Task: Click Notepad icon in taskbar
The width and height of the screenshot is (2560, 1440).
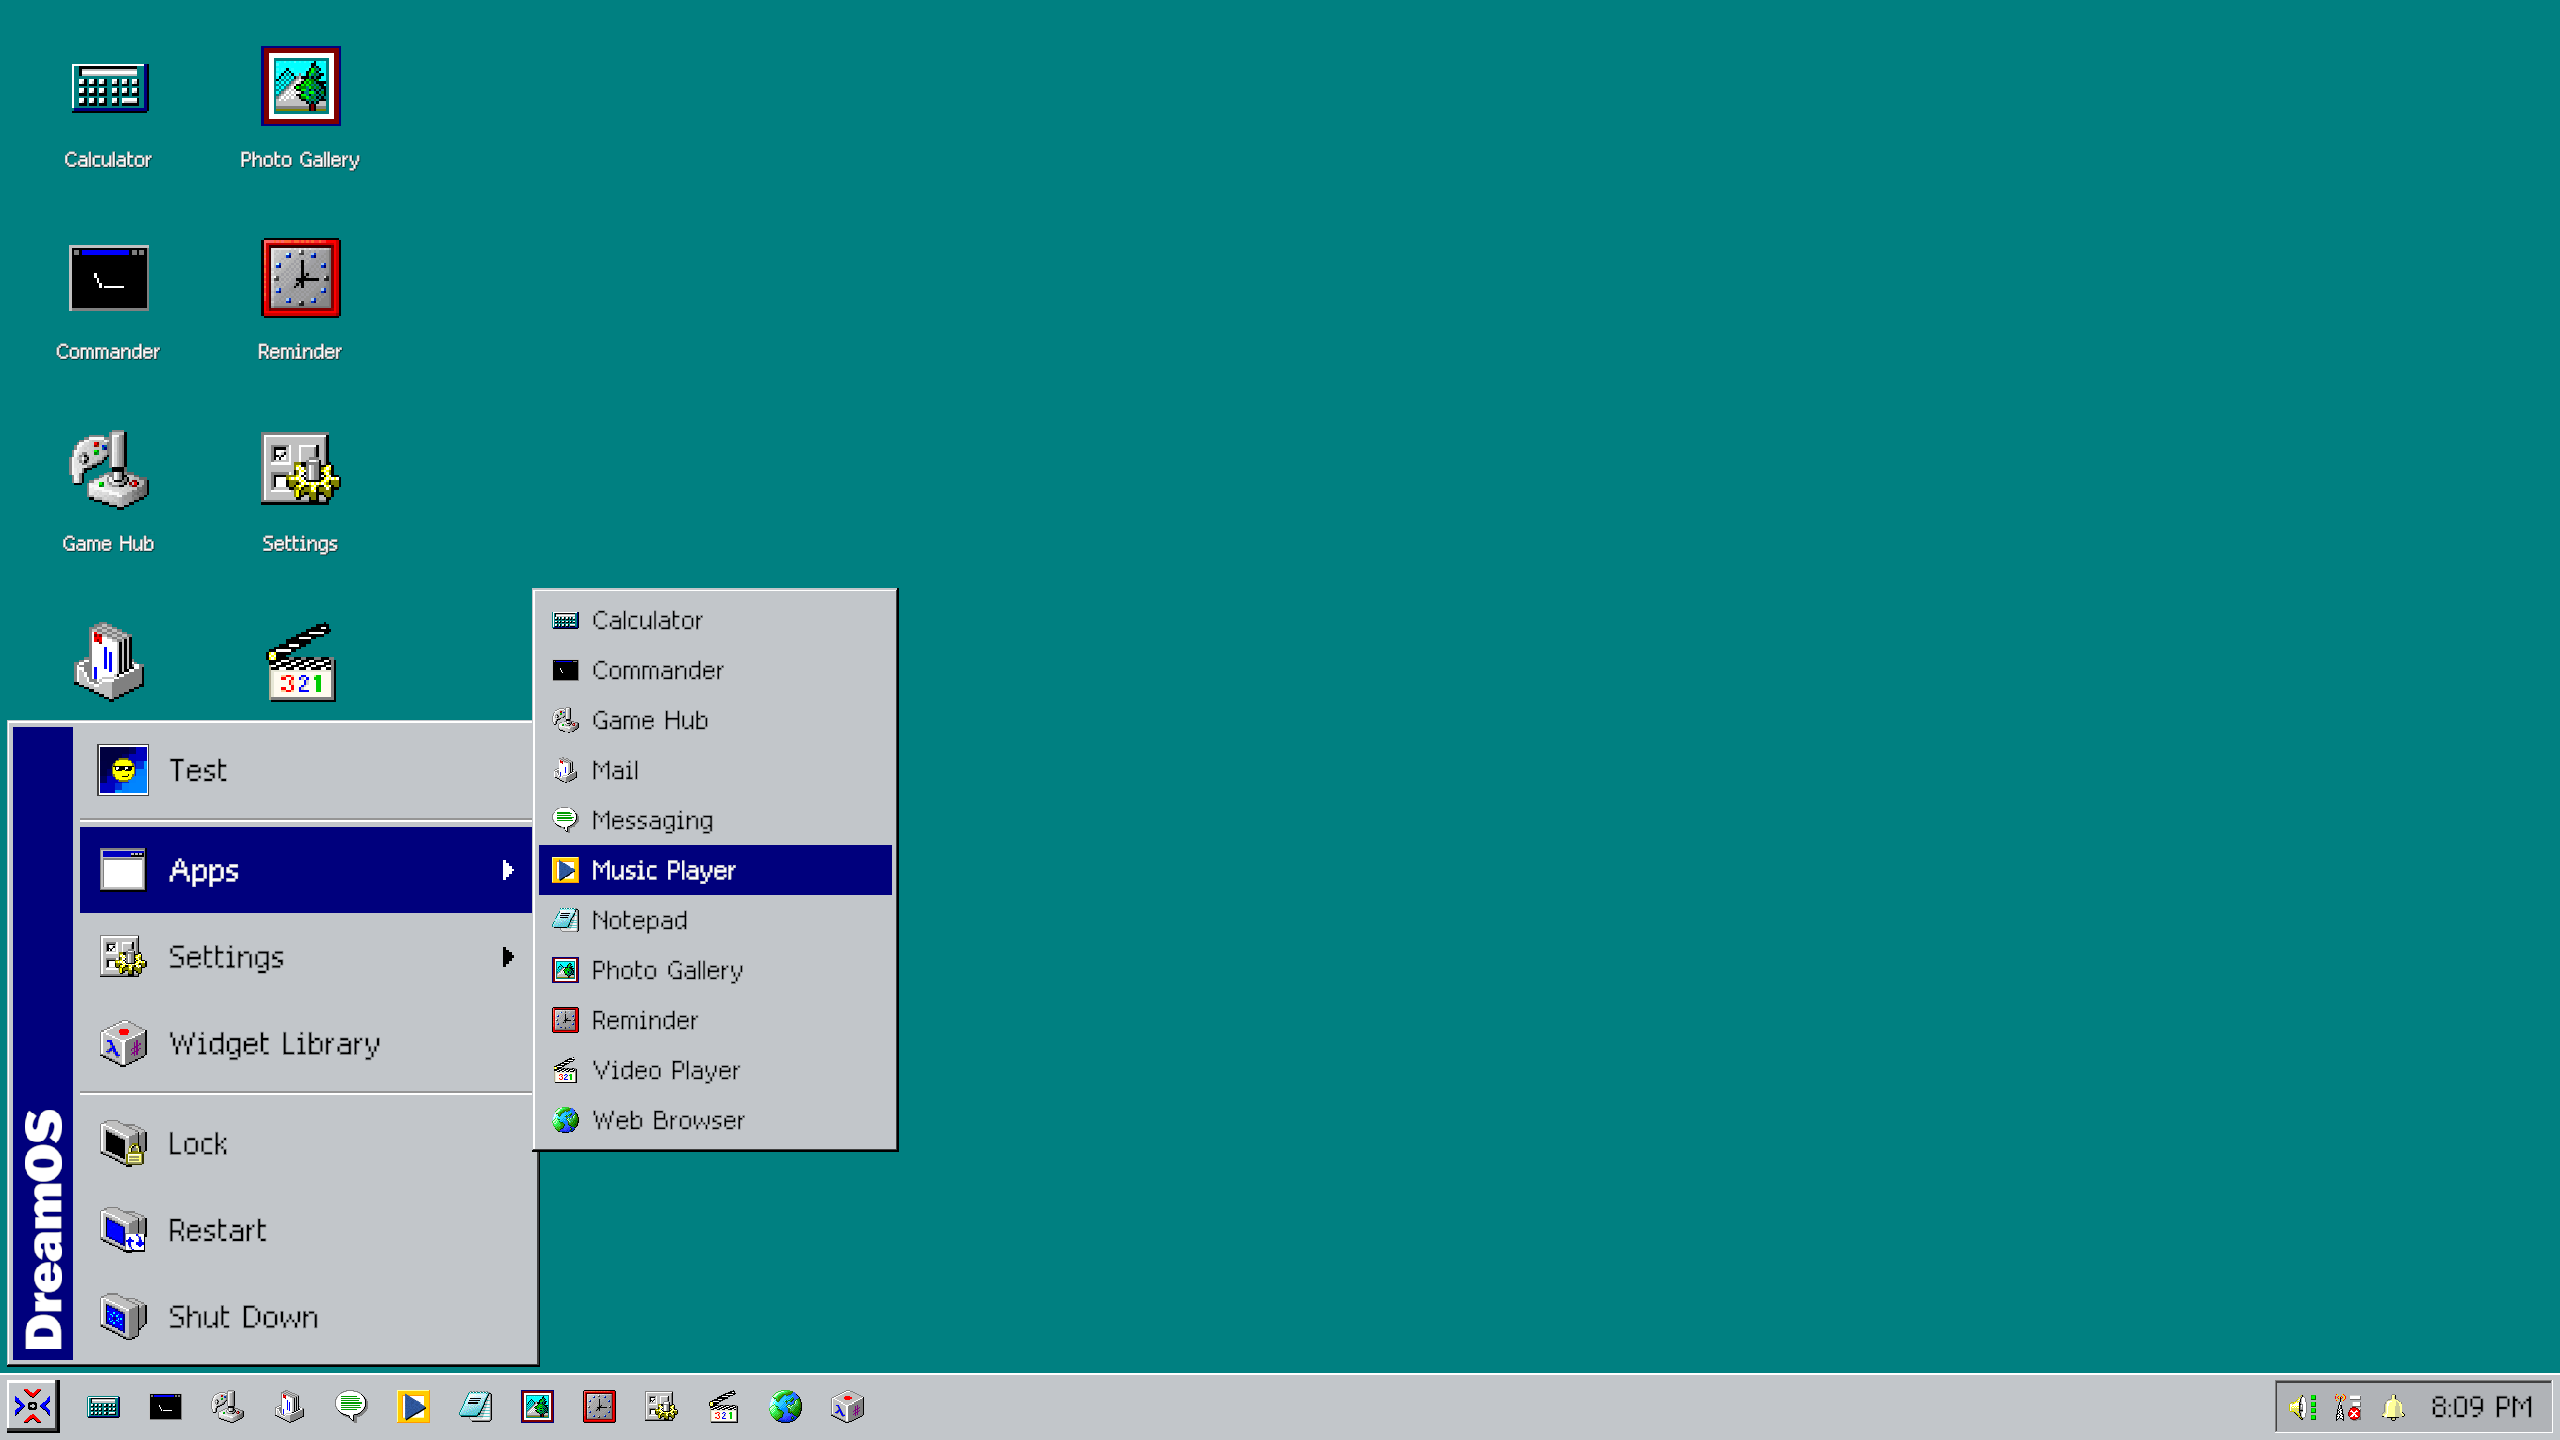Action: pyautogui.click(x=475, y=1407)
